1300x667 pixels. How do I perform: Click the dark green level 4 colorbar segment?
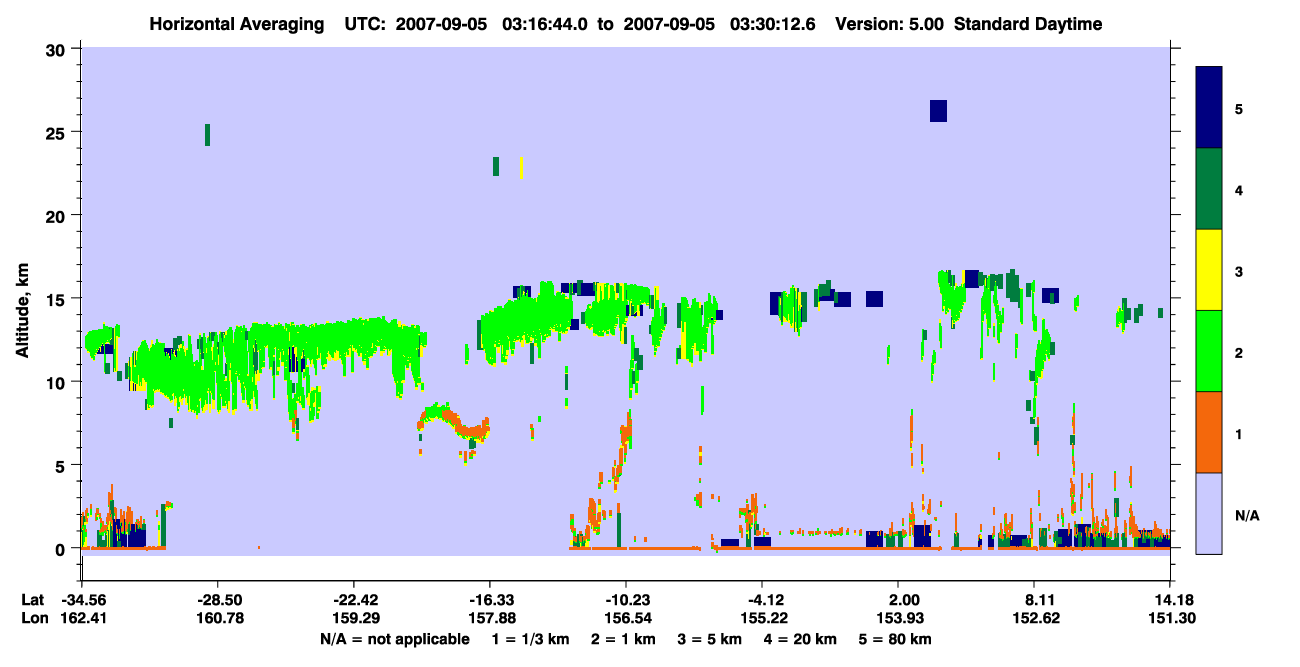pyautogui.click(x=1209, y=189)
